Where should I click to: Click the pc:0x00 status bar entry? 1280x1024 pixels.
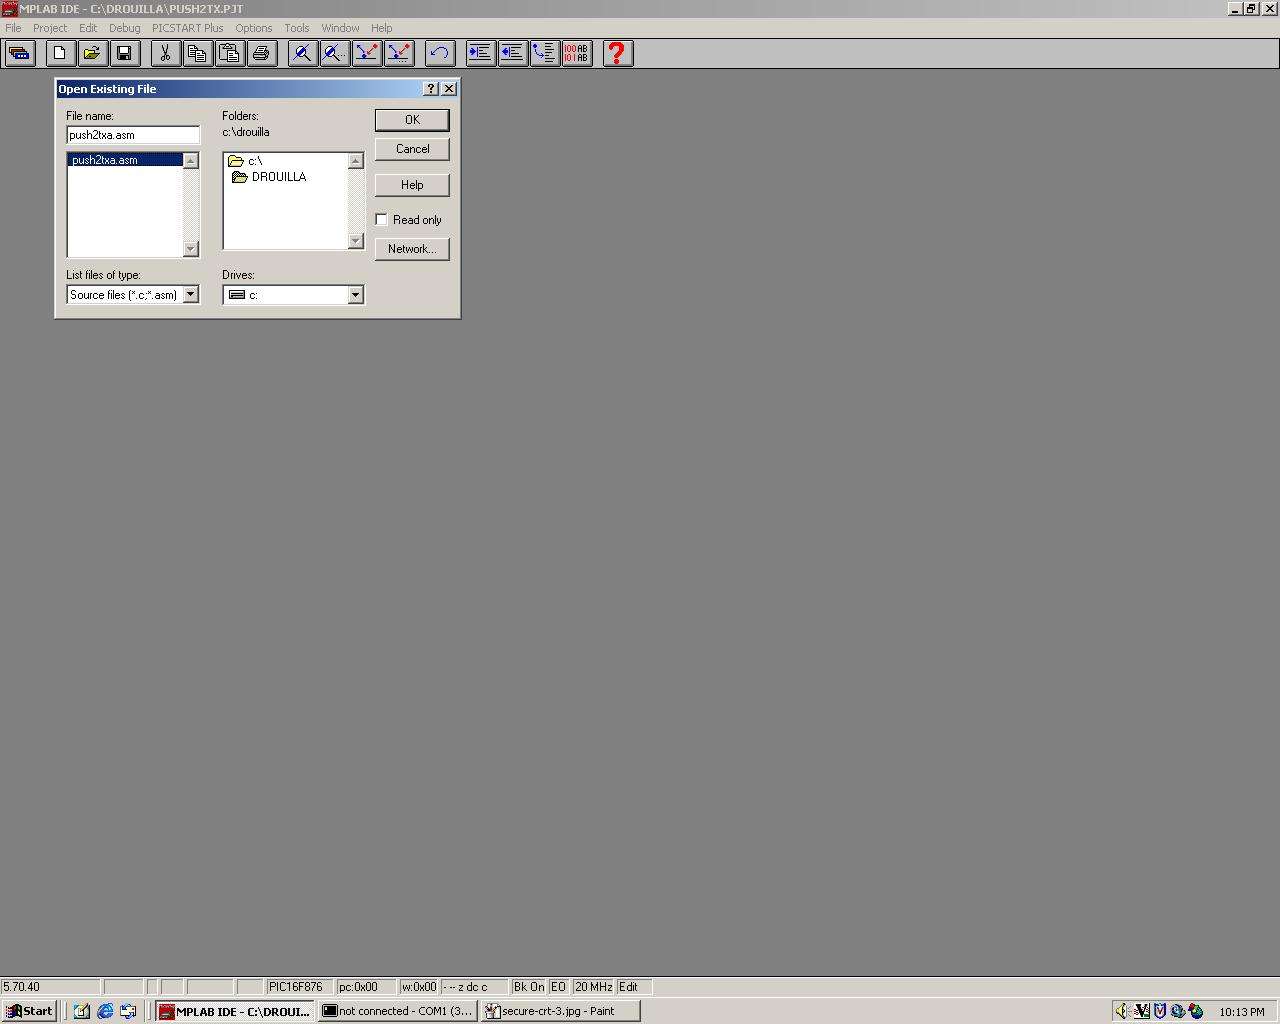pos(366,987)
